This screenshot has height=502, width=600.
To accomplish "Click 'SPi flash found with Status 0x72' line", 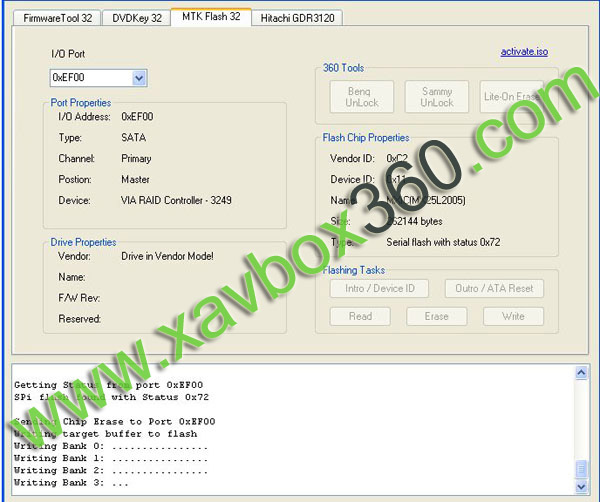I will click(111, 397).
